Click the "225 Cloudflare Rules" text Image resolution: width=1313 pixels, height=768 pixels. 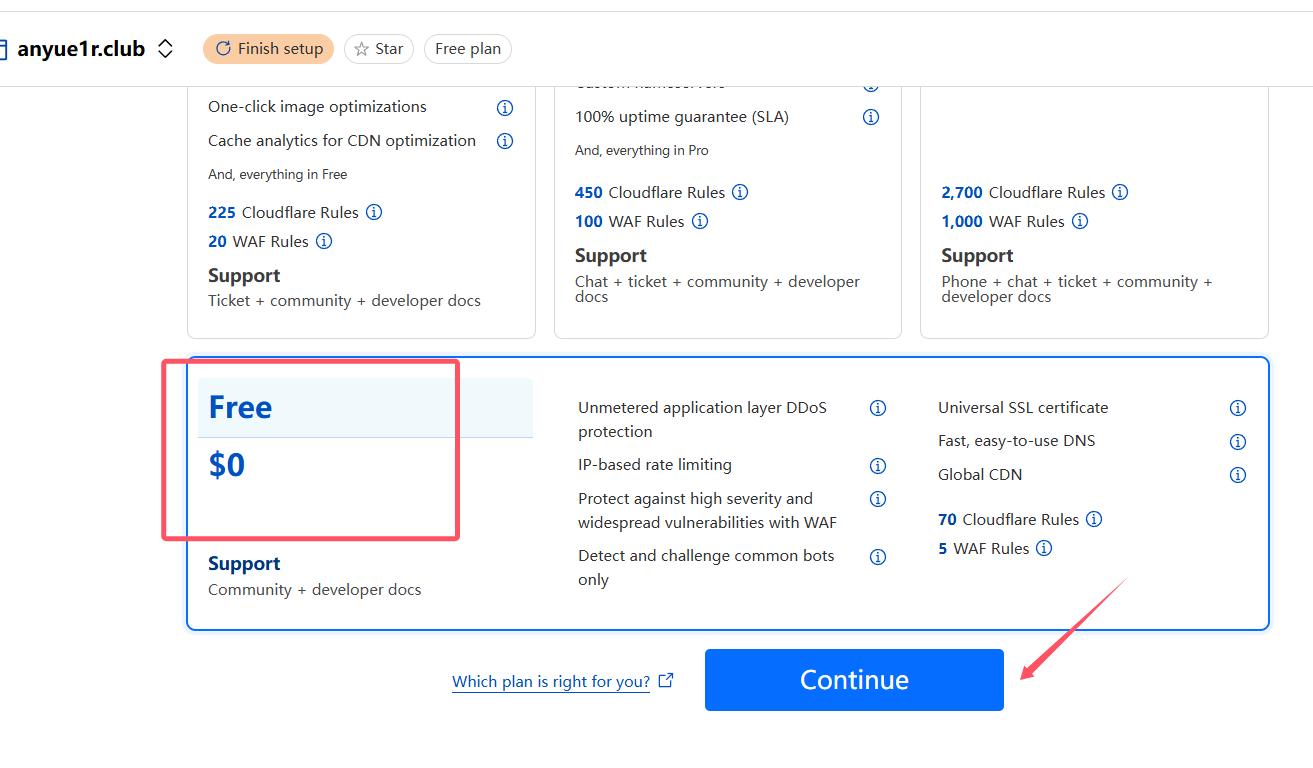coord(283,212)
